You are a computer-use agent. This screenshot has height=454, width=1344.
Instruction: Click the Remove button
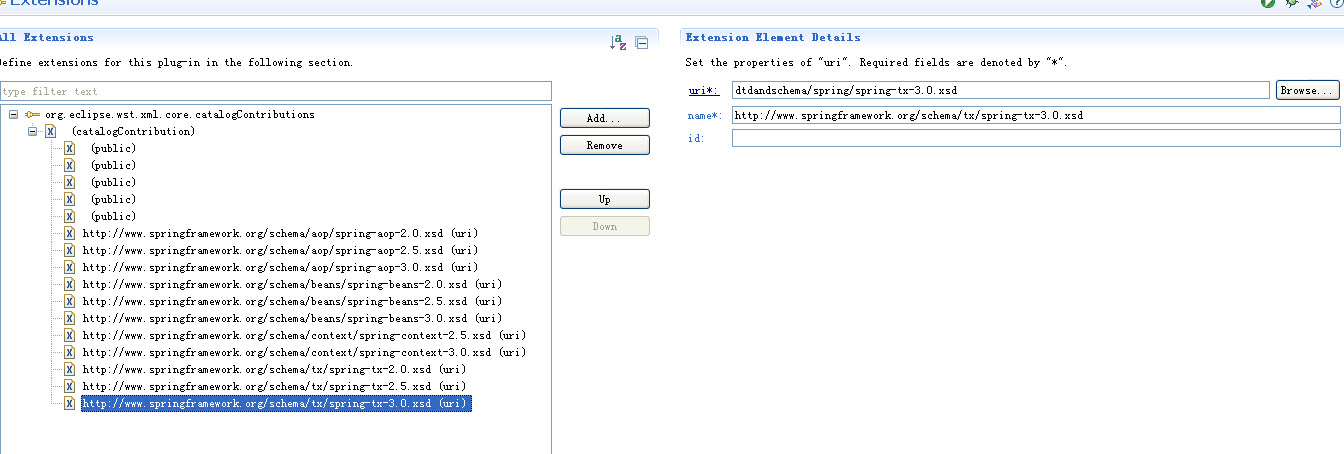(x=605, y=145)
